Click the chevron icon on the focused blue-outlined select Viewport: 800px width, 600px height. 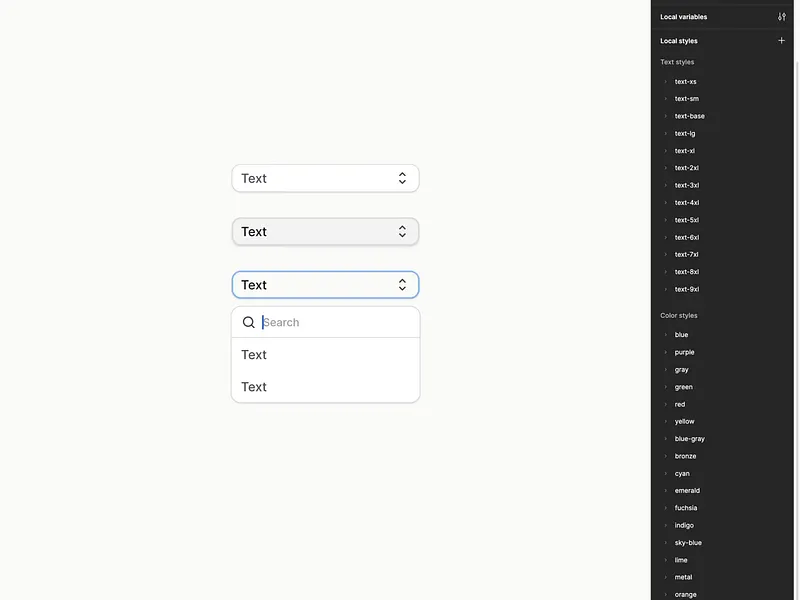click(x=402, y=285)
